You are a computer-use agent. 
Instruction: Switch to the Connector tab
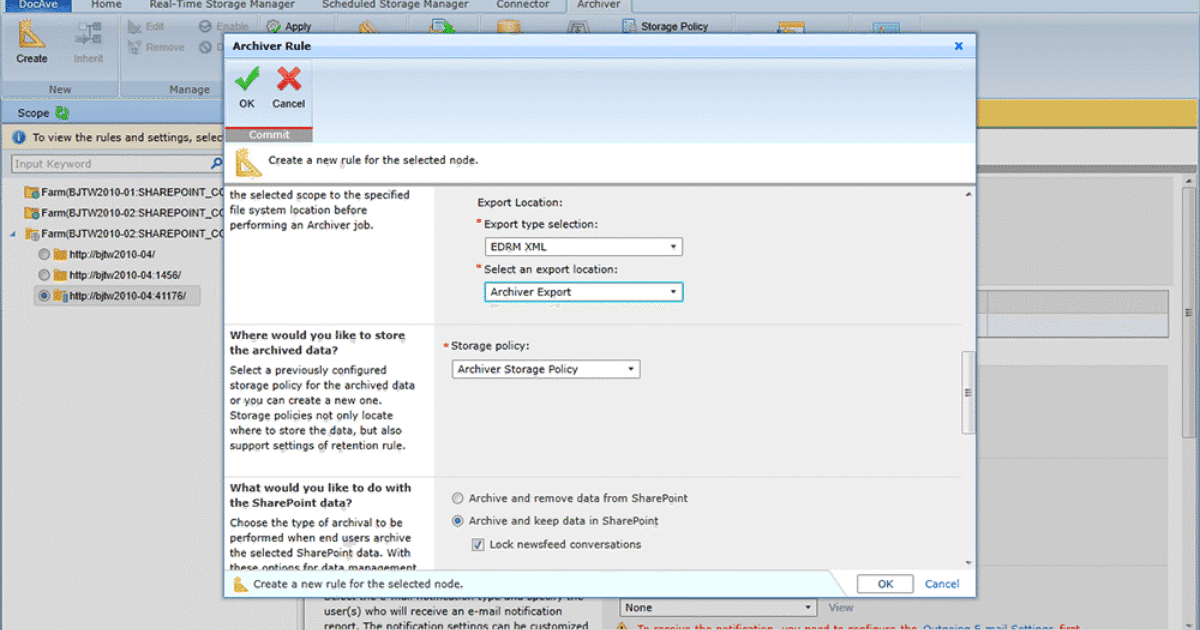point(522,5)
